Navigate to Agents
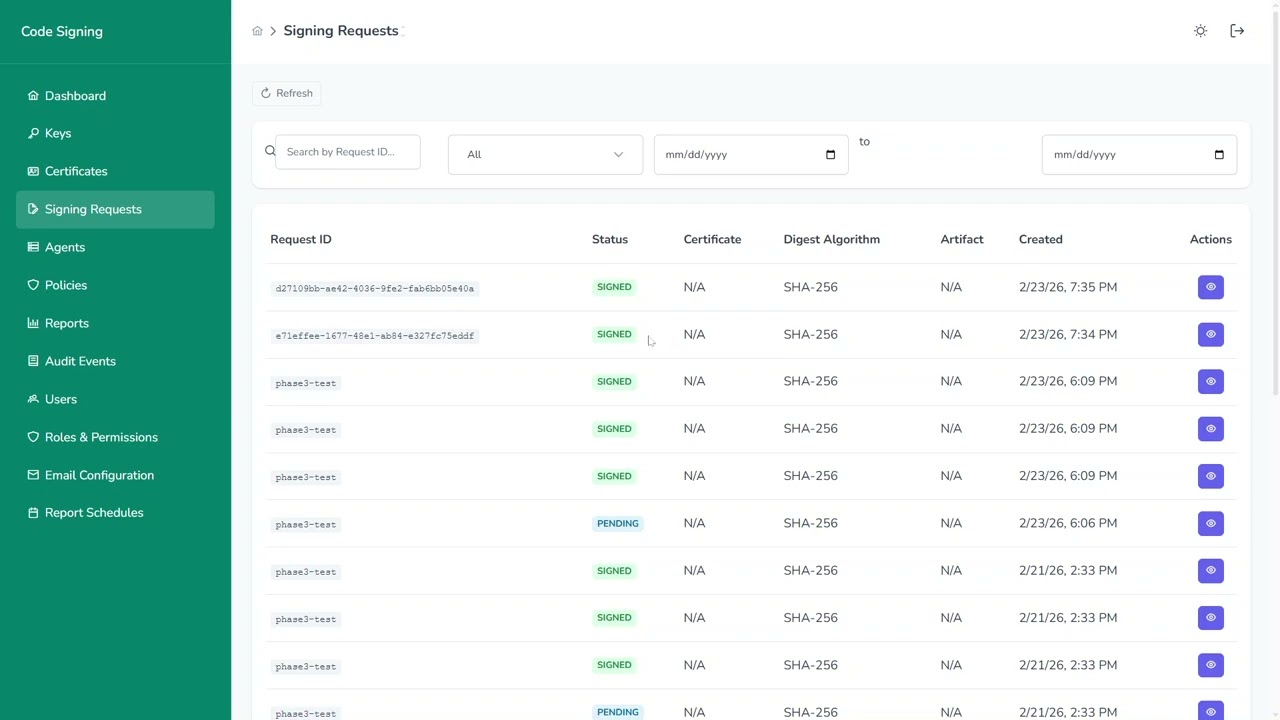The height and width of the screenshot is (720, 1280). click(115, 248)
